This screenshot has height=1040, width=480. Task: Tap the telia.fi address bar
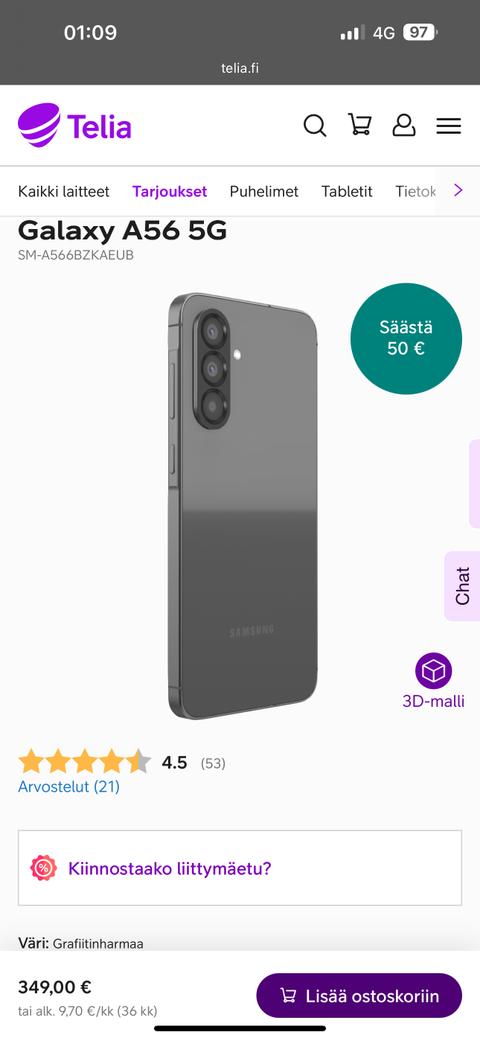point(240,68)
